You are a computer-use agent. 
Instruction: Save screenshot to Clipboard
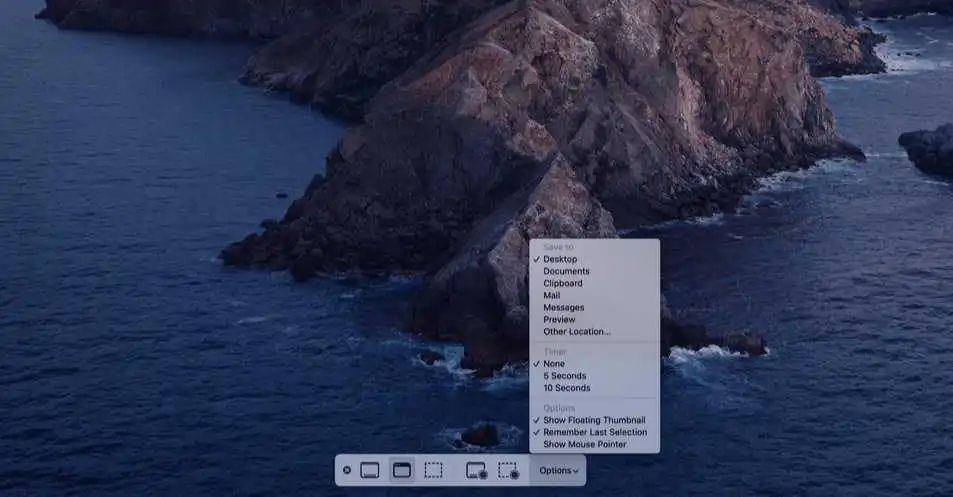click(x=562, y=283)
